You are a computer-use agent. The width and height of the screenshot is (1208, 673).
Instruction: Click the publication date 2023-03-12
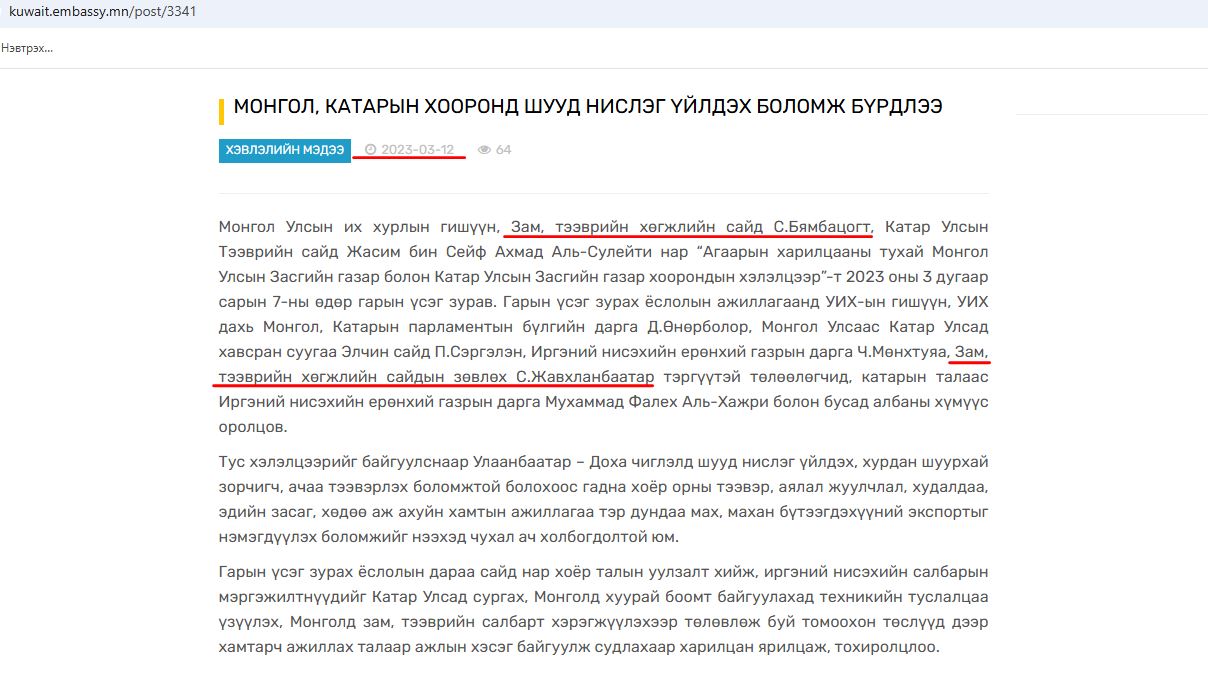click(x=417, y=150)
